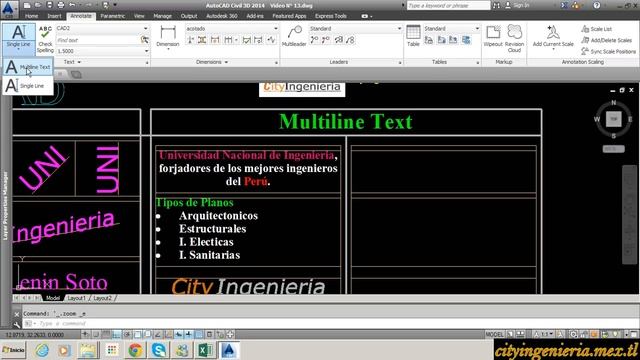
Task: Open Layer Properties Manager side palette
Action: 5,205
